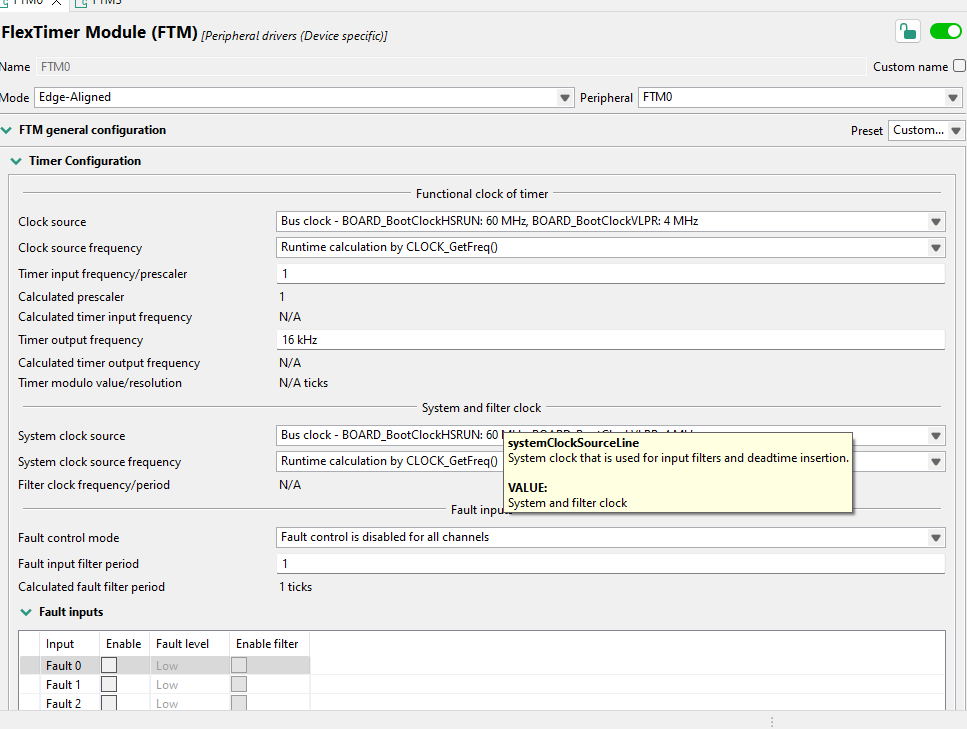Image resolution: width=967 pixels, height=729 pixels.
Task: Check the Enable checkbox for Fault 0
Action: pyautogui.click(x=109, y=665)
